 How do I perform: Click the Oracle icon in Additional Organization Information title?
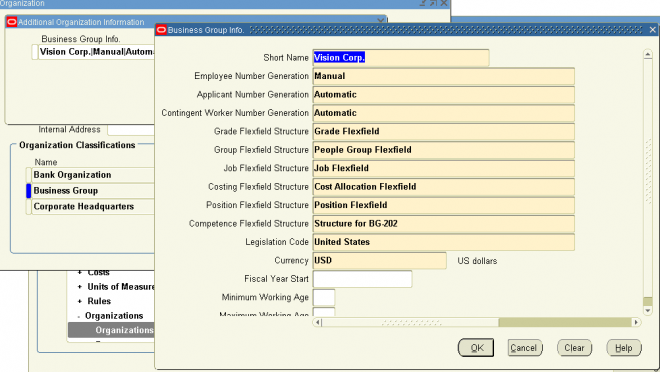(12, 22)
